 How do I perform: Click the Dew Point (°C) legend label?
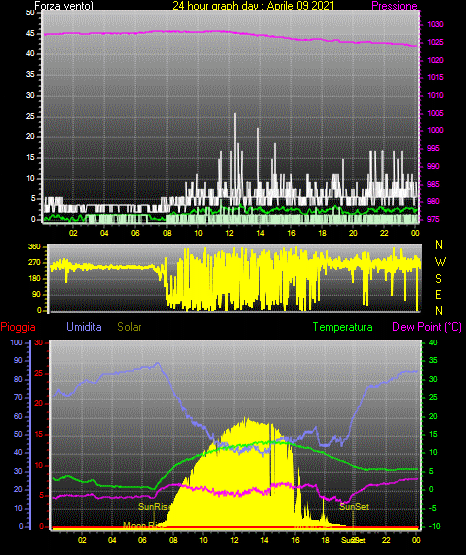(x=427, y=327)
